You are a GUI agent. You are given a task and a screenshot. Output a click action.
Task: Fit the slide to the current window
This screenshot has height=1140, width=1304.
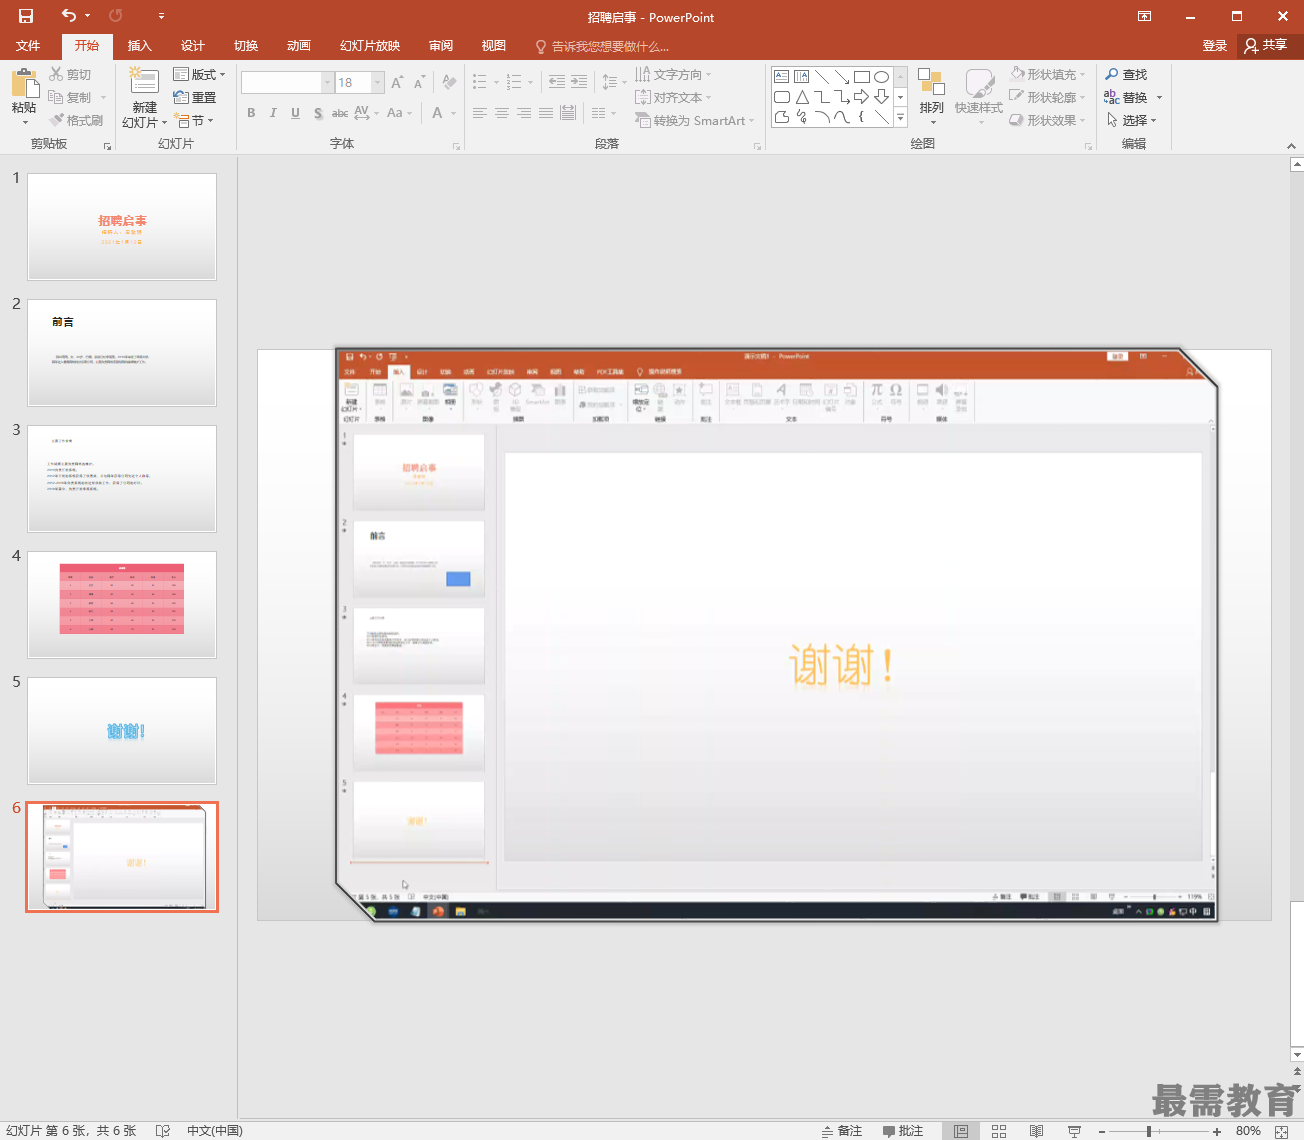(x=1282, y=1131)
